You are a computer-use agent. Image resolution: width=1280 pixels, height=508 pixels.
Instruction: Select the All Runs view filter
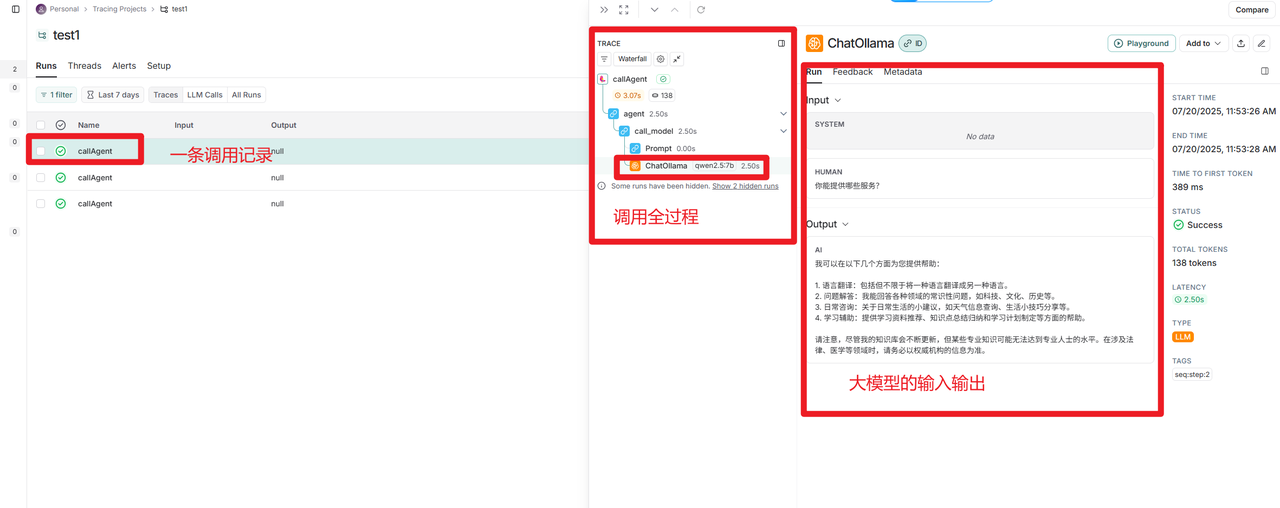(x=246, y=95)
